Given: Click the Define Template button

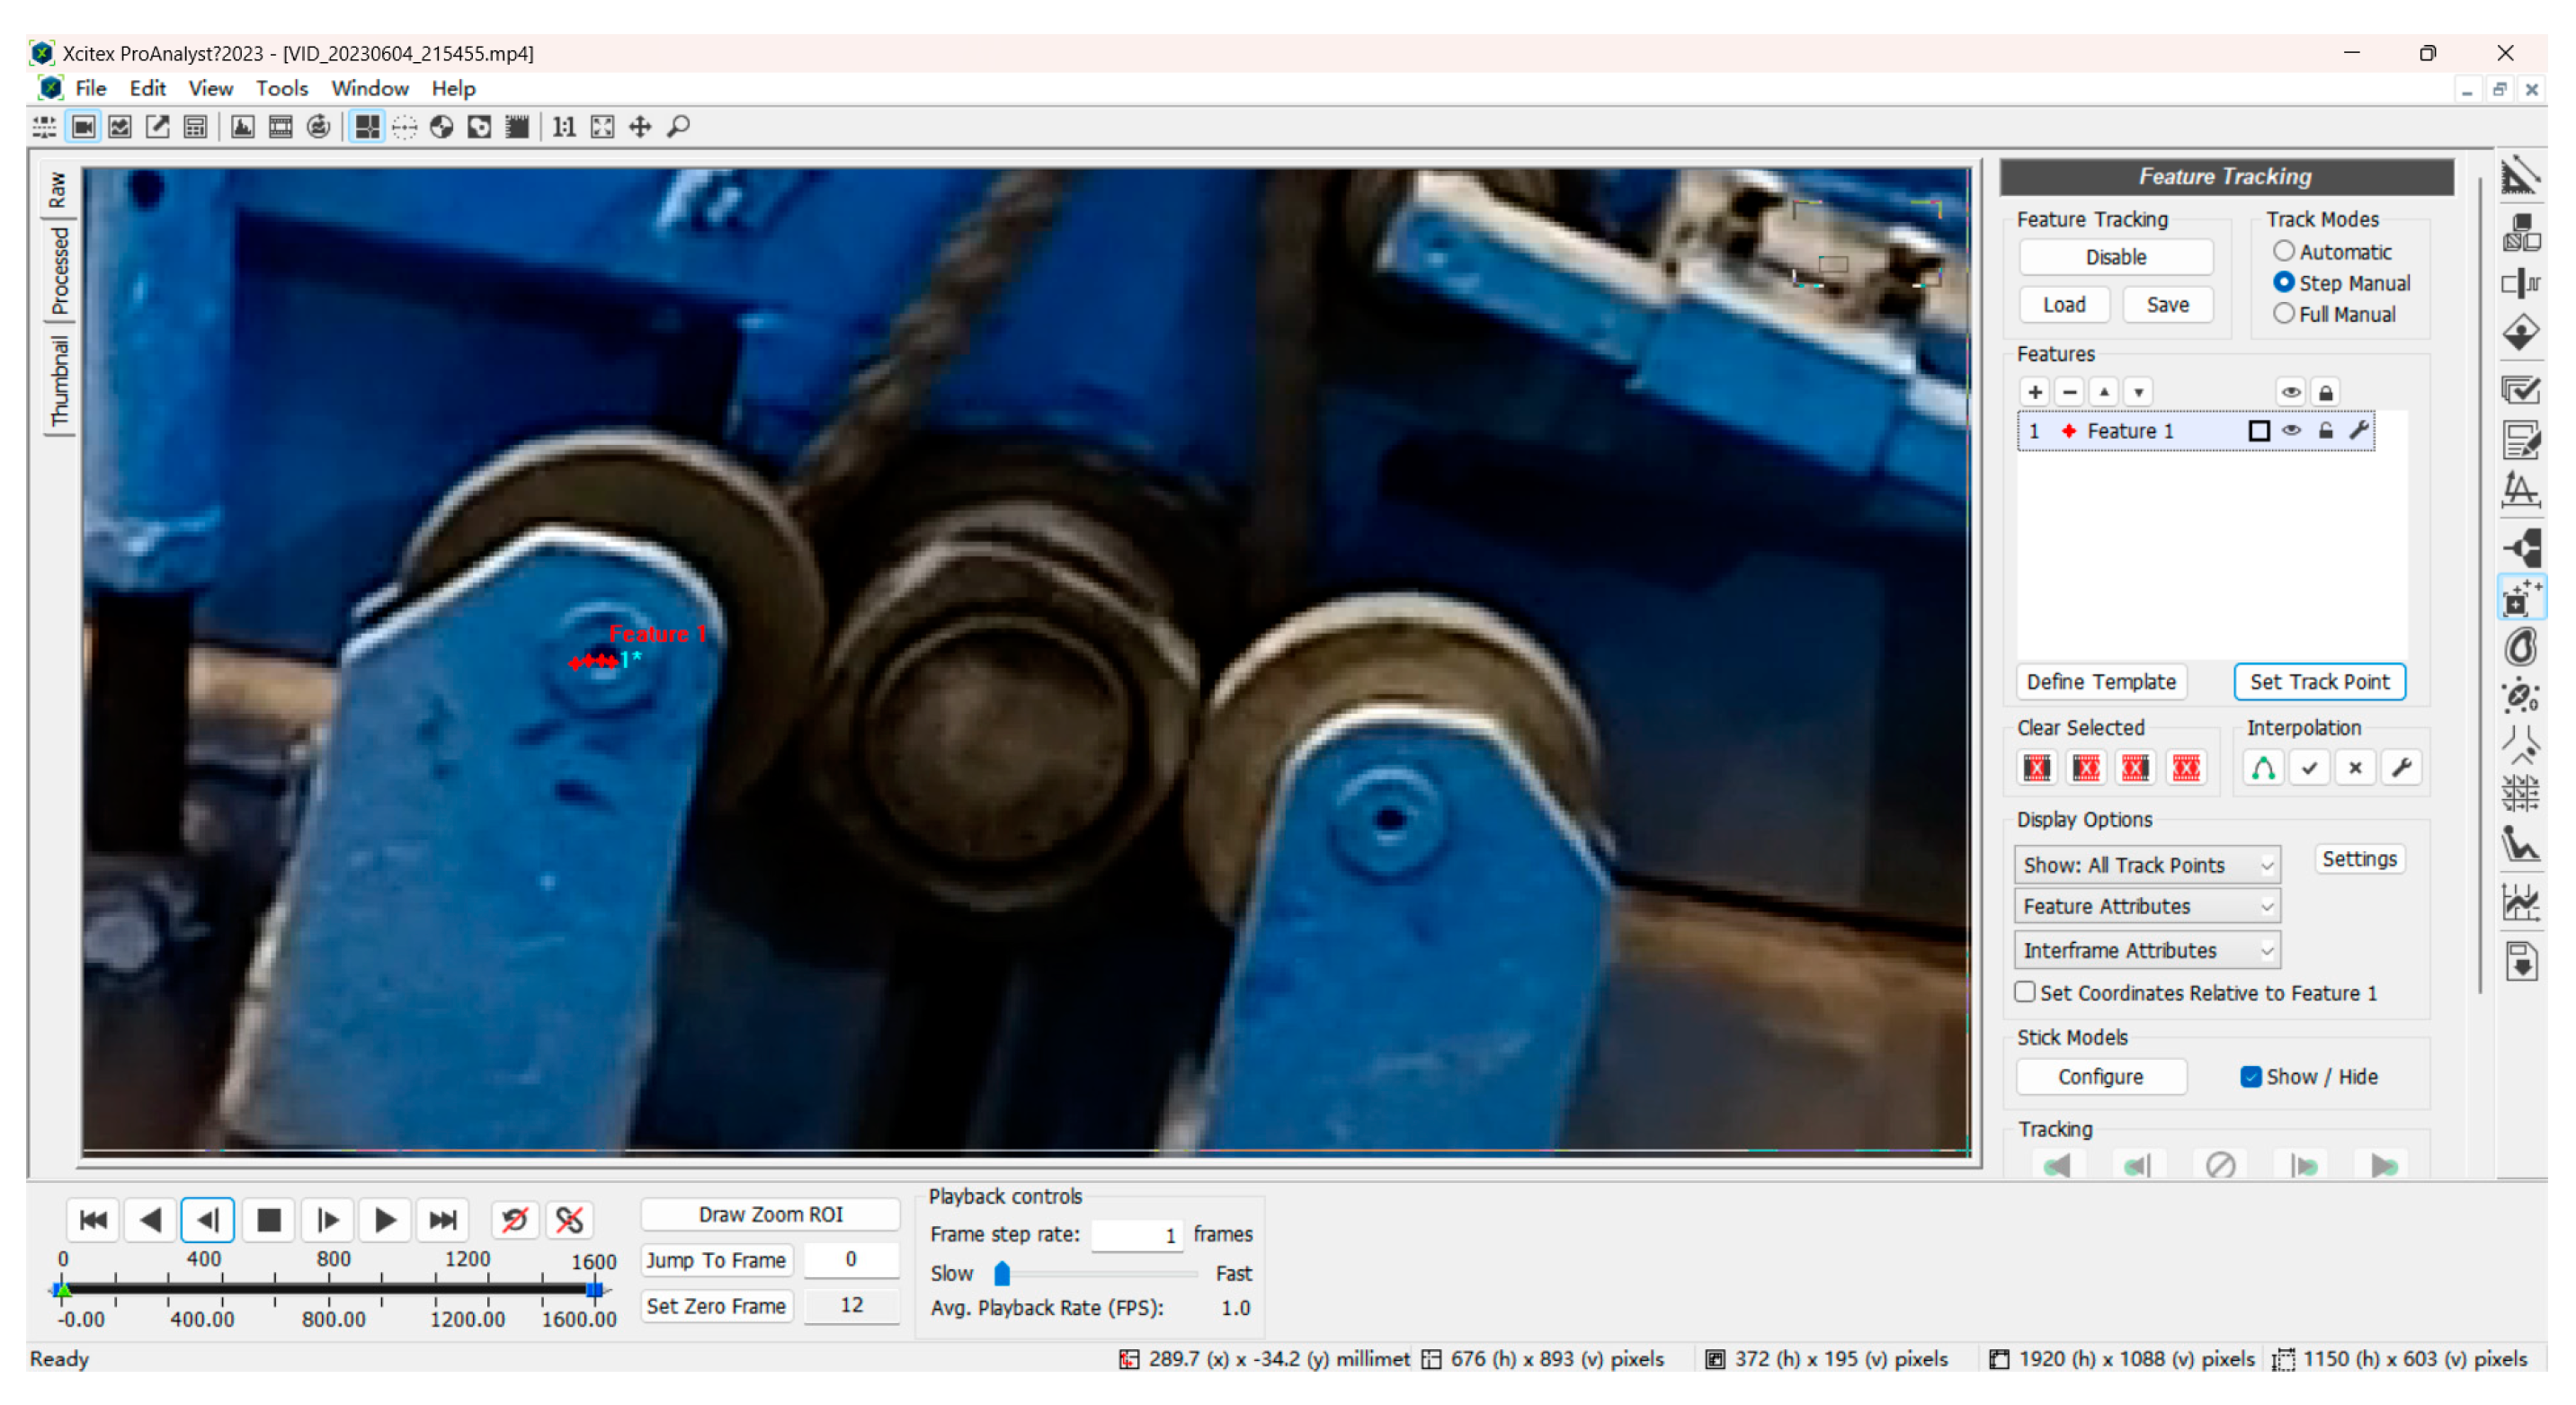Looking at the screenshot, I should pyautogui.click(x=2100, y=682).
